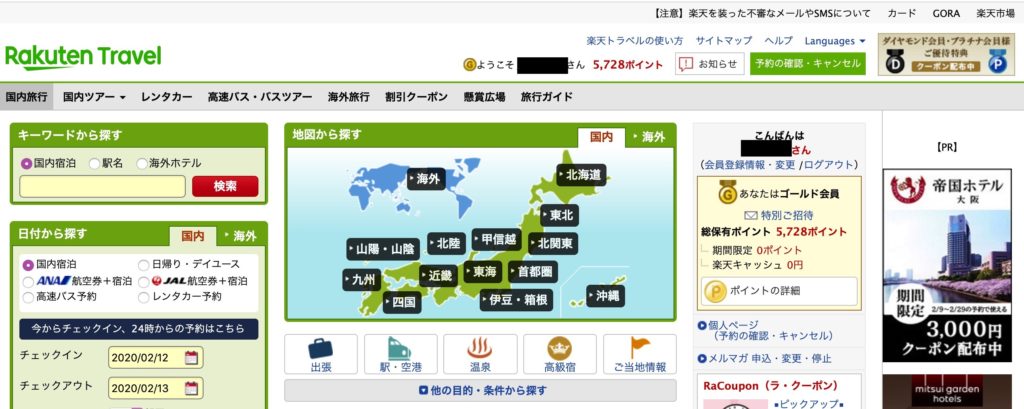This screenshot has height=409, width=1024.
Task: Click 予約の確認・キャンセル green button
Action: click(x=808, y=64)
